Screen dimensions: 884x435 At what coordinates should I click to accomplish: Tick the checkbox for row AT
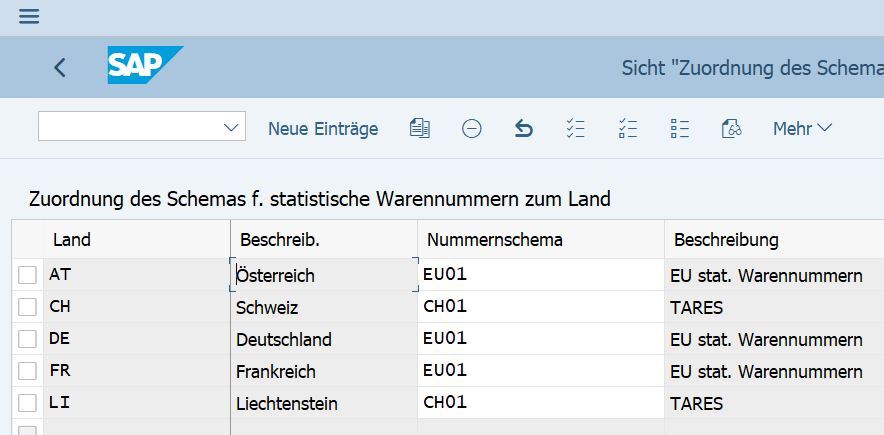point(27,275)
